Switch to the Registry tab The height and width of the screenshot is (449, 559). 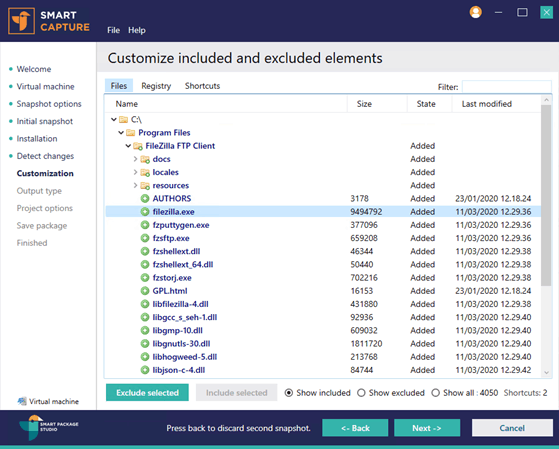[156, 86]
